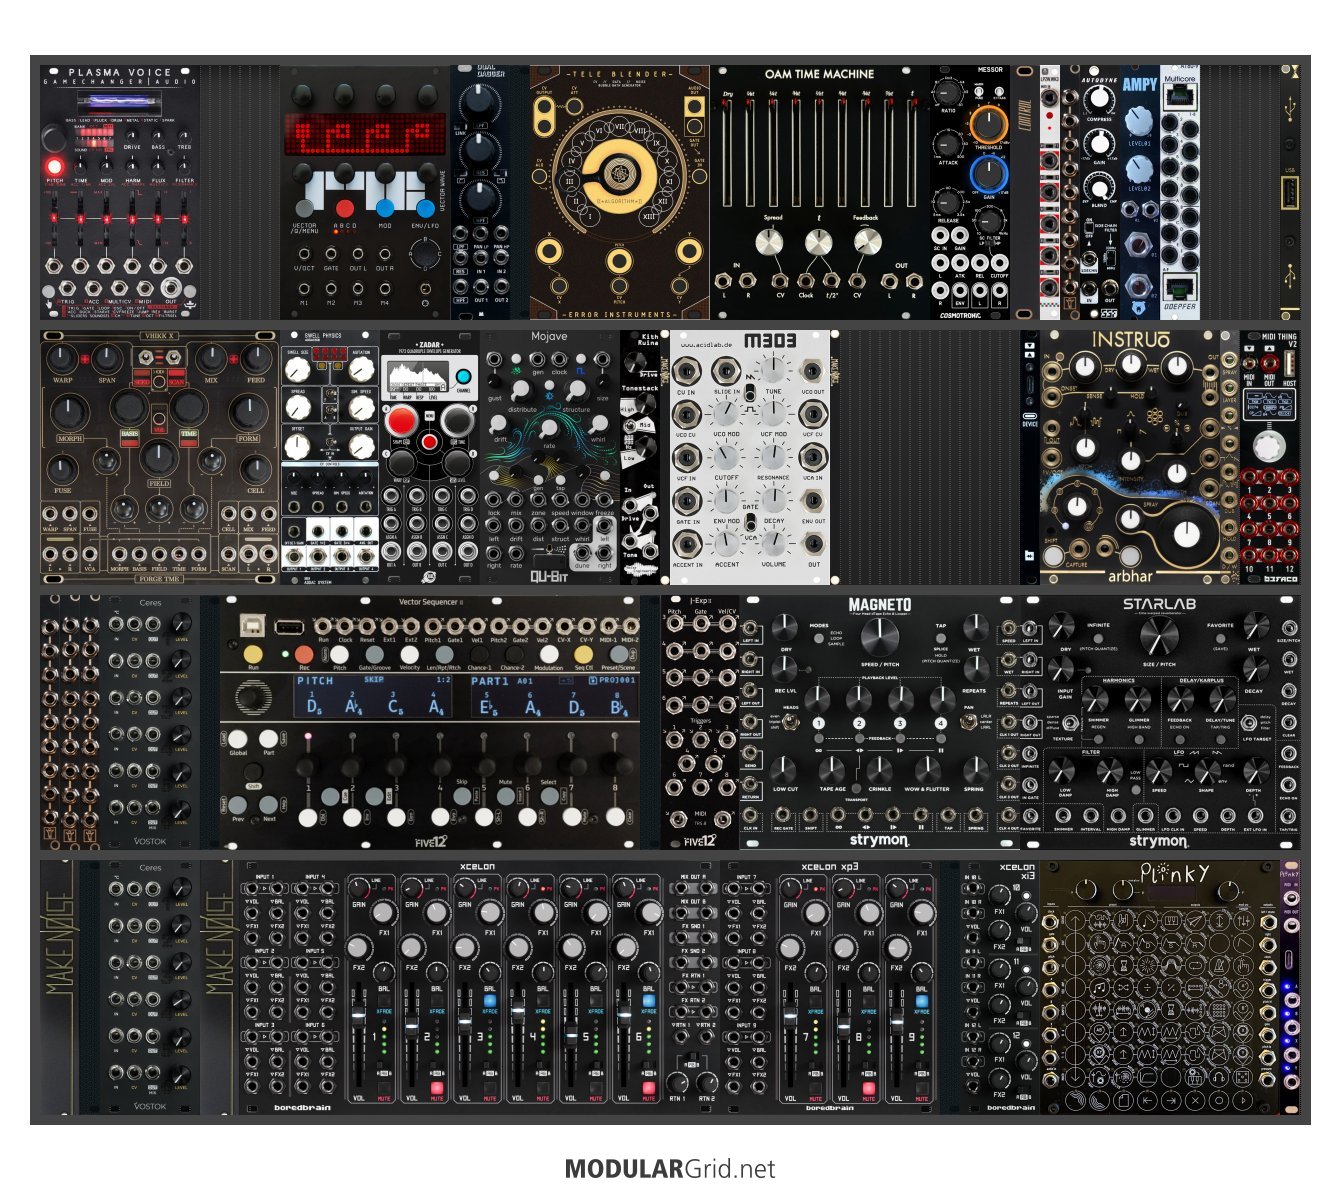Go to previous with the Prev button
The width and height of the screenshot is (1341, 1190).
point(238,805)
